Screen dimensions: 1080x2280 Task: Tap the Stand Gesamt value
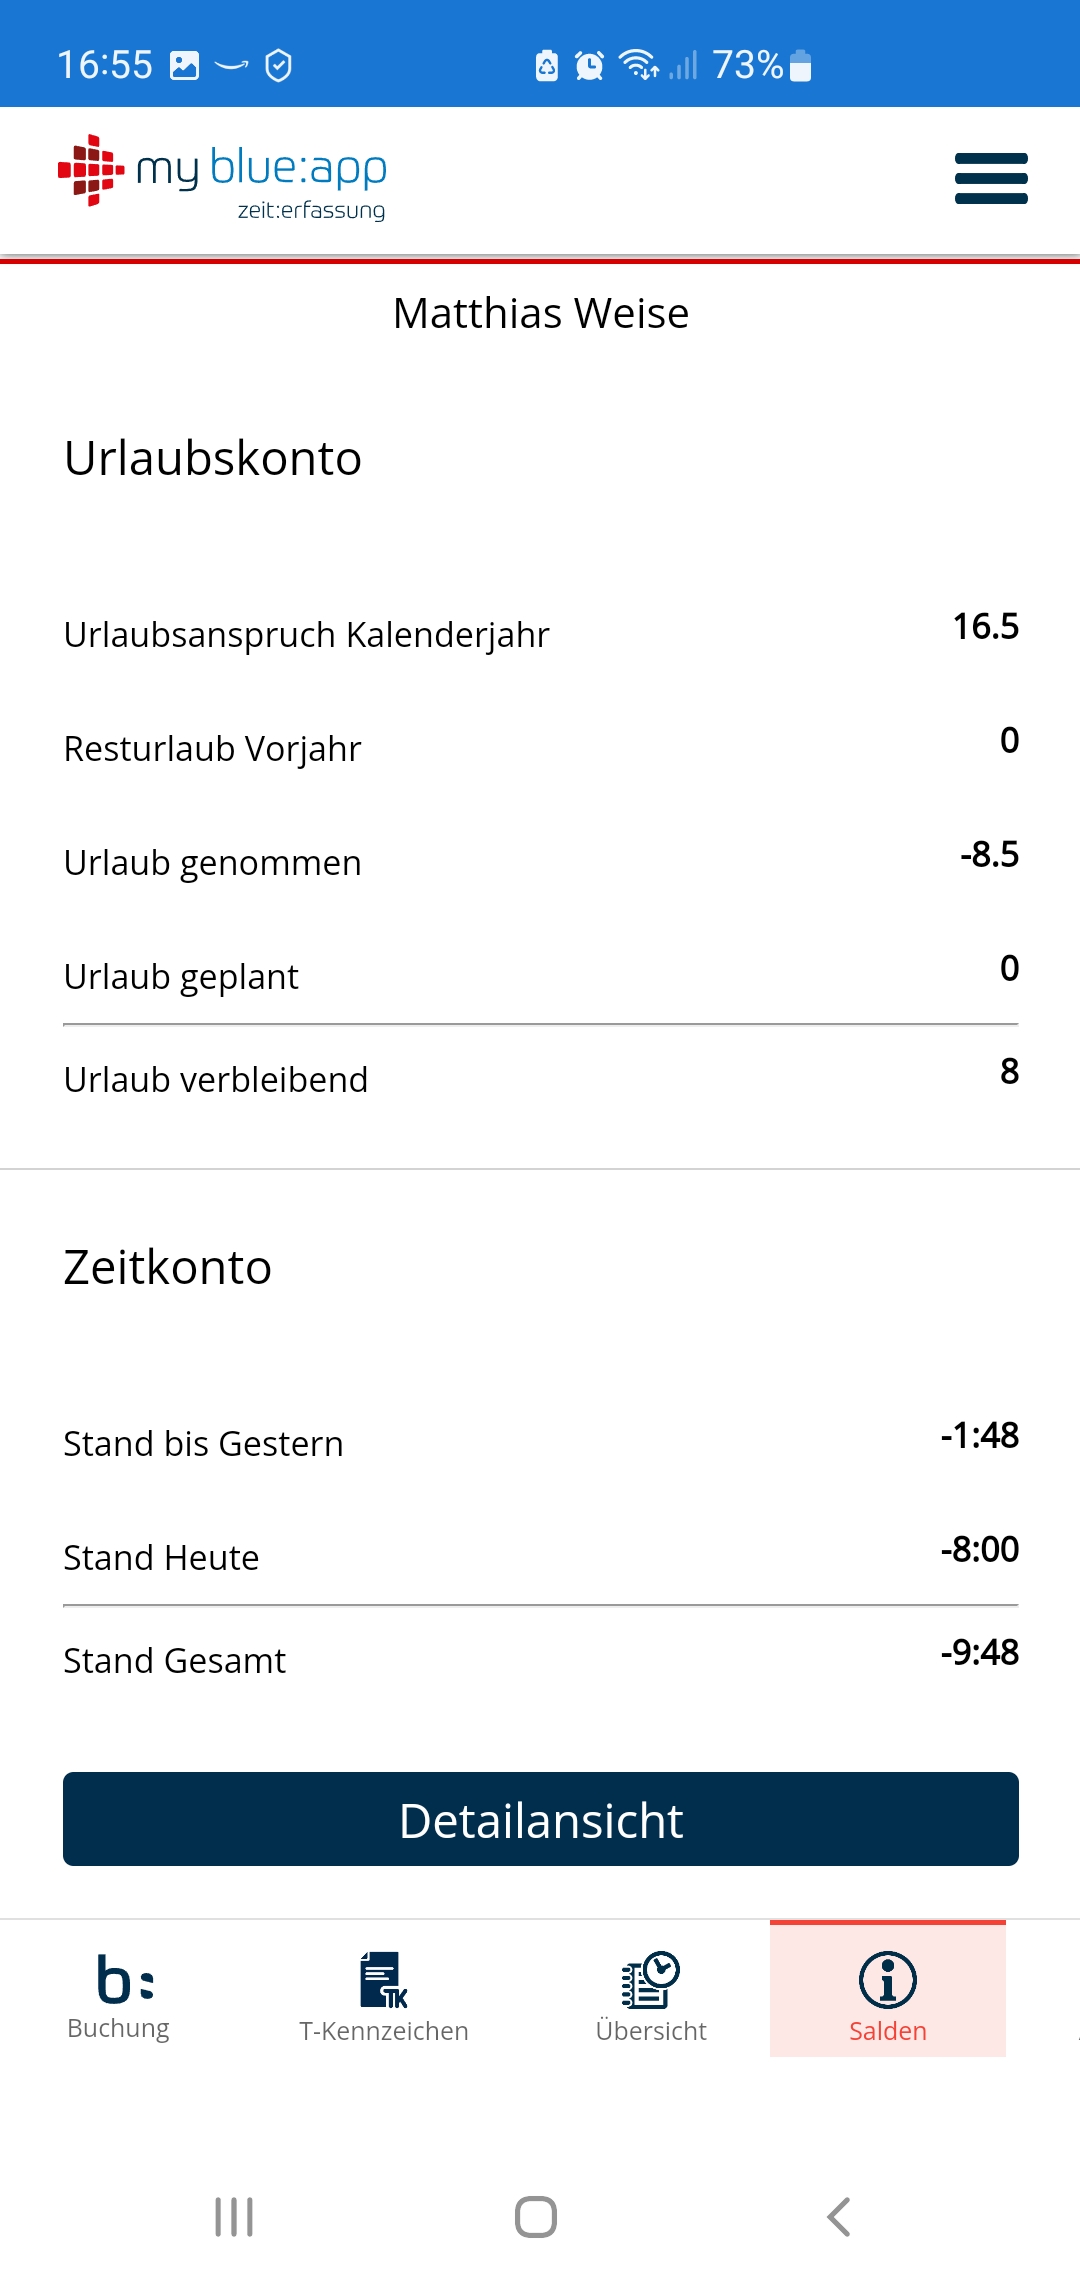pos(979,1652)
